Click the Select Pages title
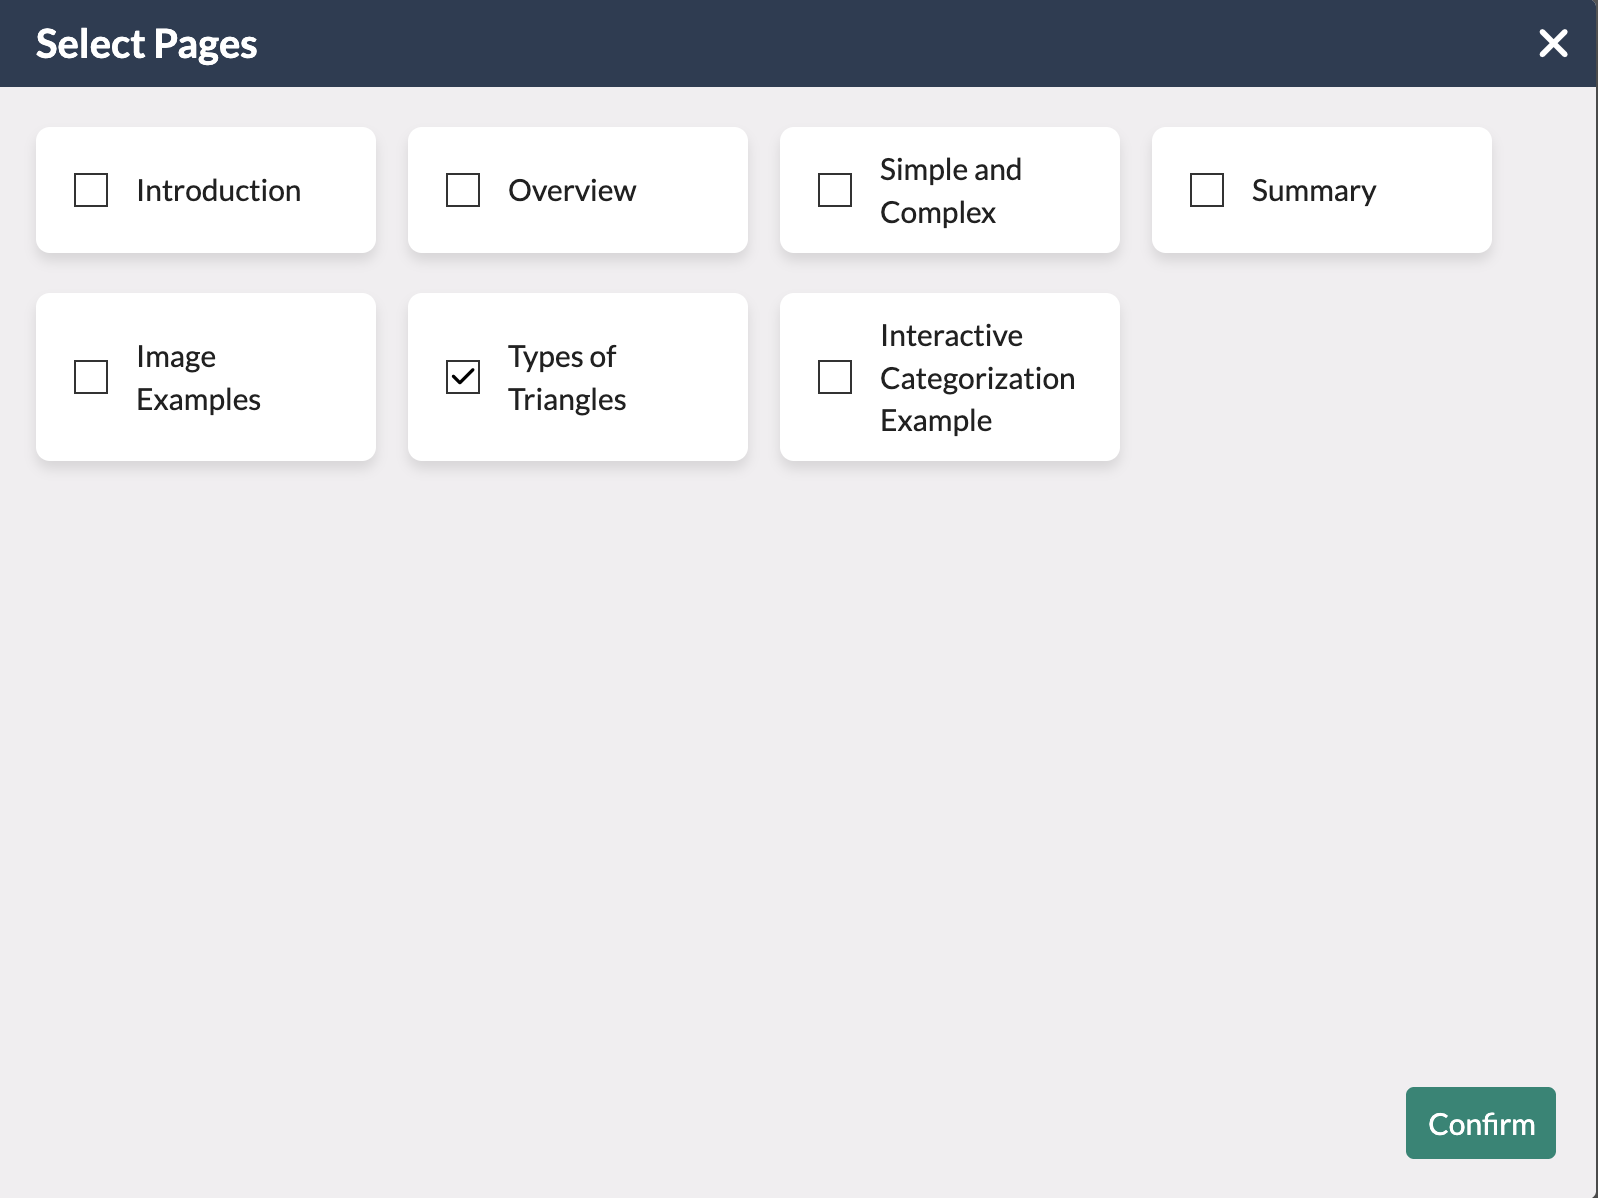Image resolution: width=1598 pixels, height=1198 pixels. [146, 43]
